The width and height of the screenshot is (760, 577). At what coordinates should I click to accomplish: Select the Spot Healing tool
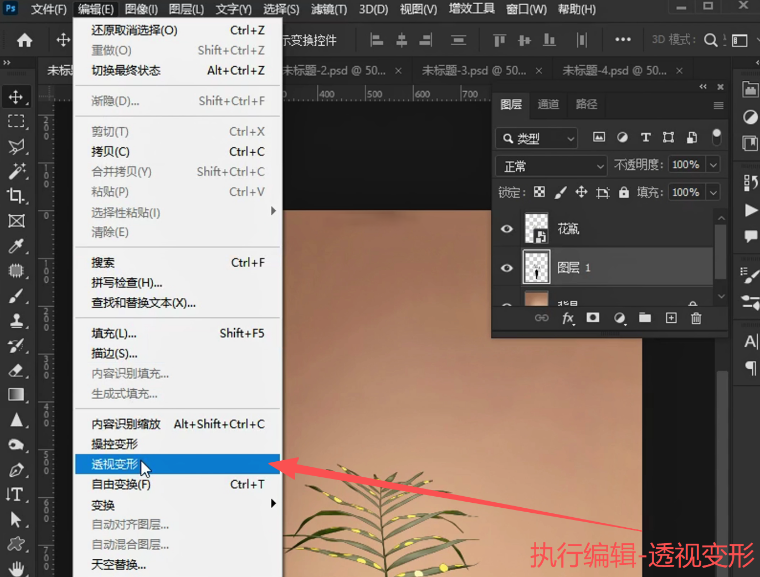click(16, 271)
